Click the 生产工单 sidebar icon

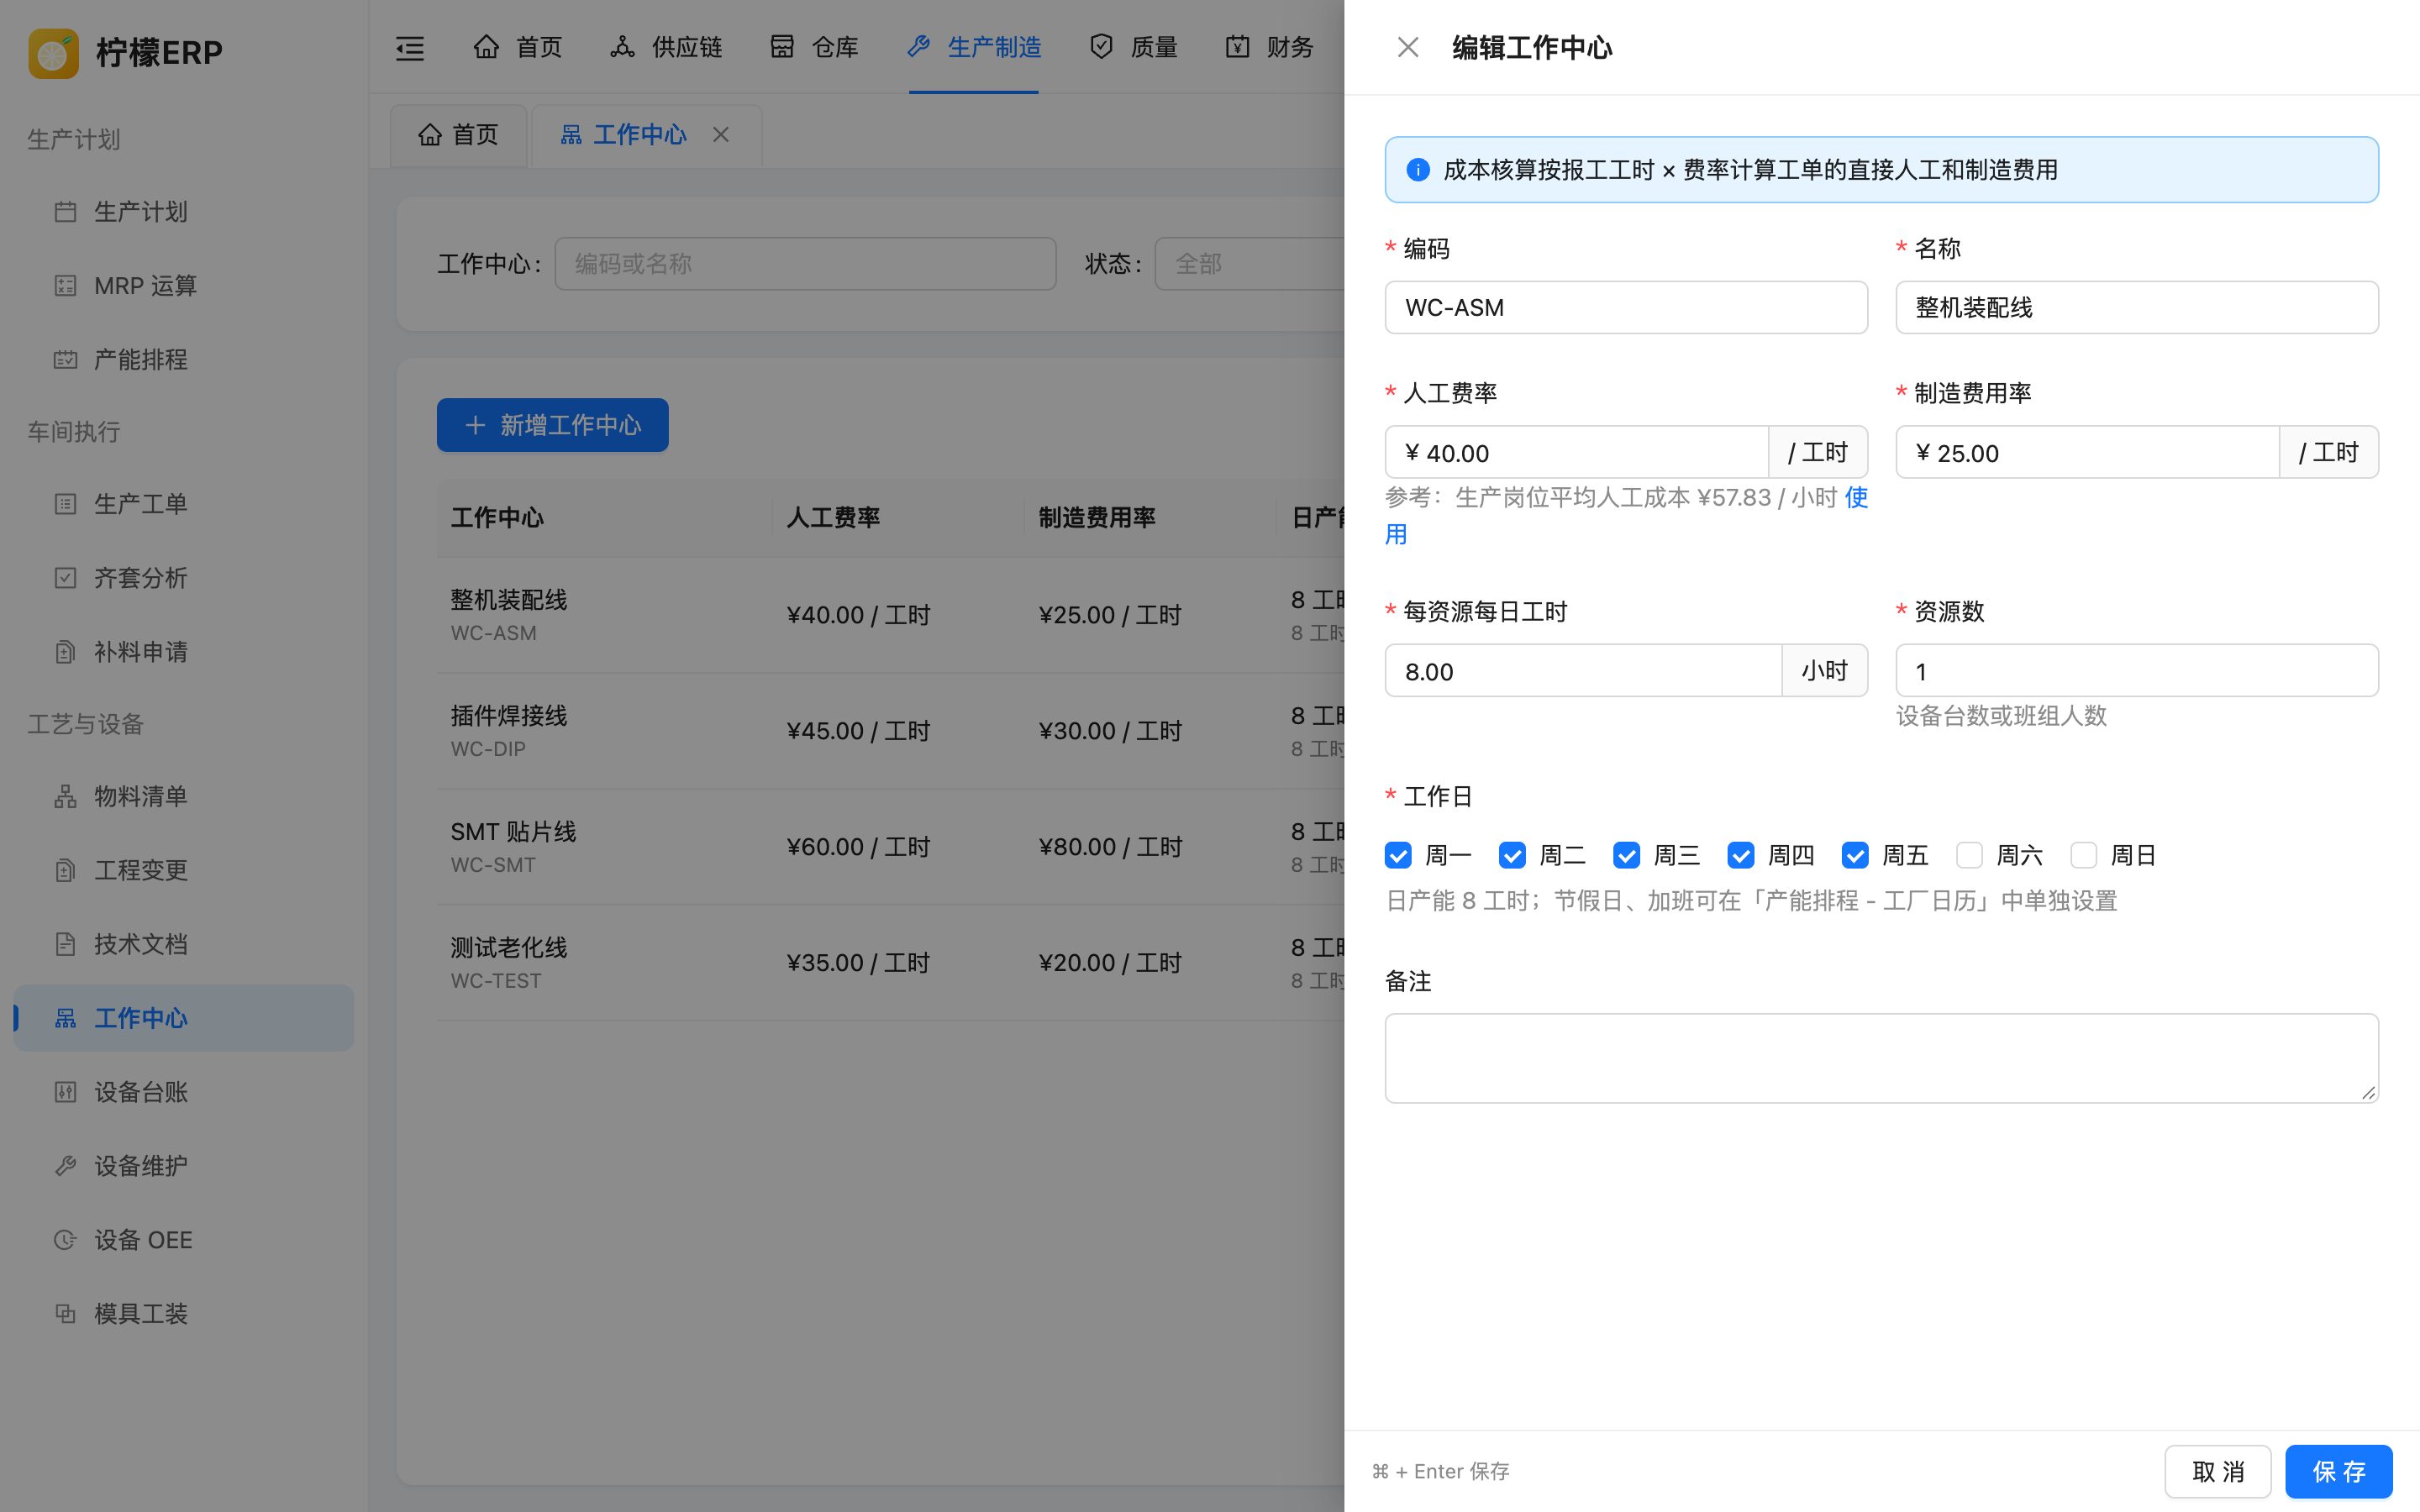[65, 504]
